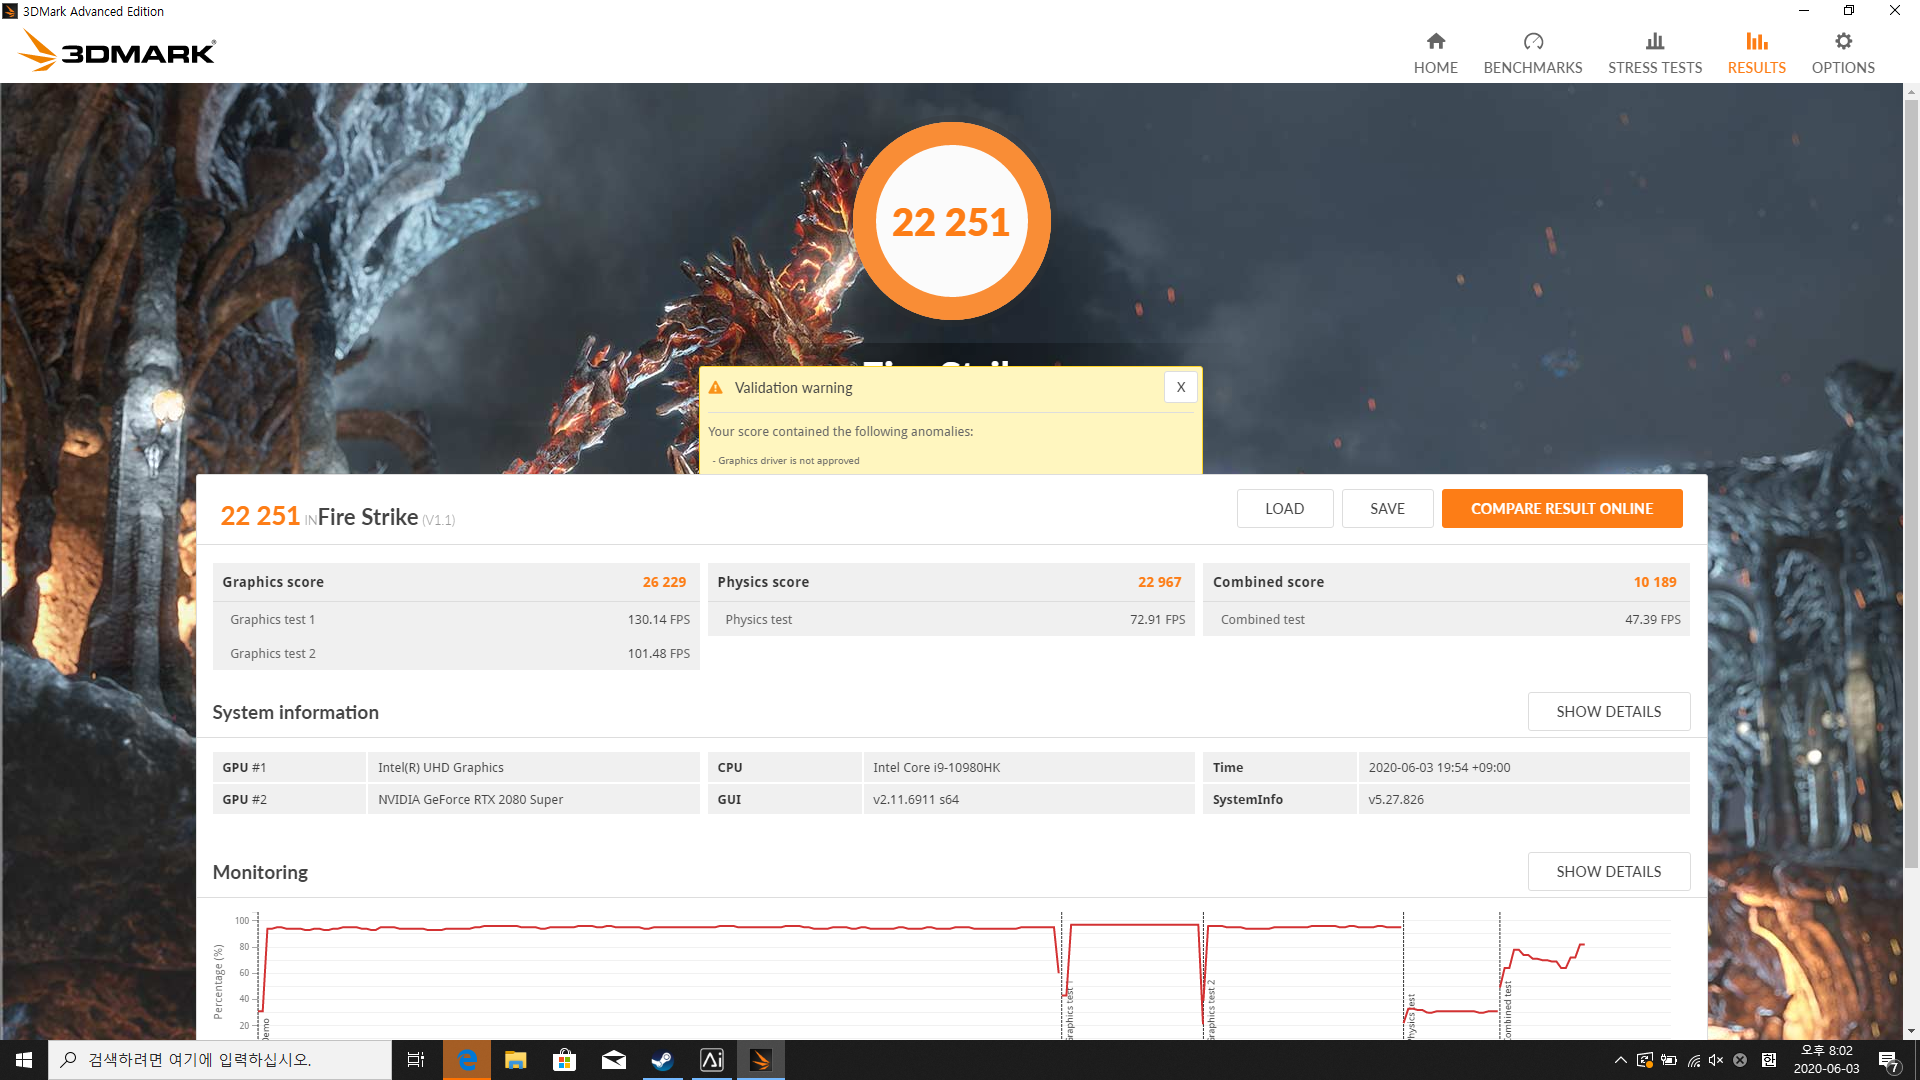Switch to the Results tab

tap(1756, 52)
